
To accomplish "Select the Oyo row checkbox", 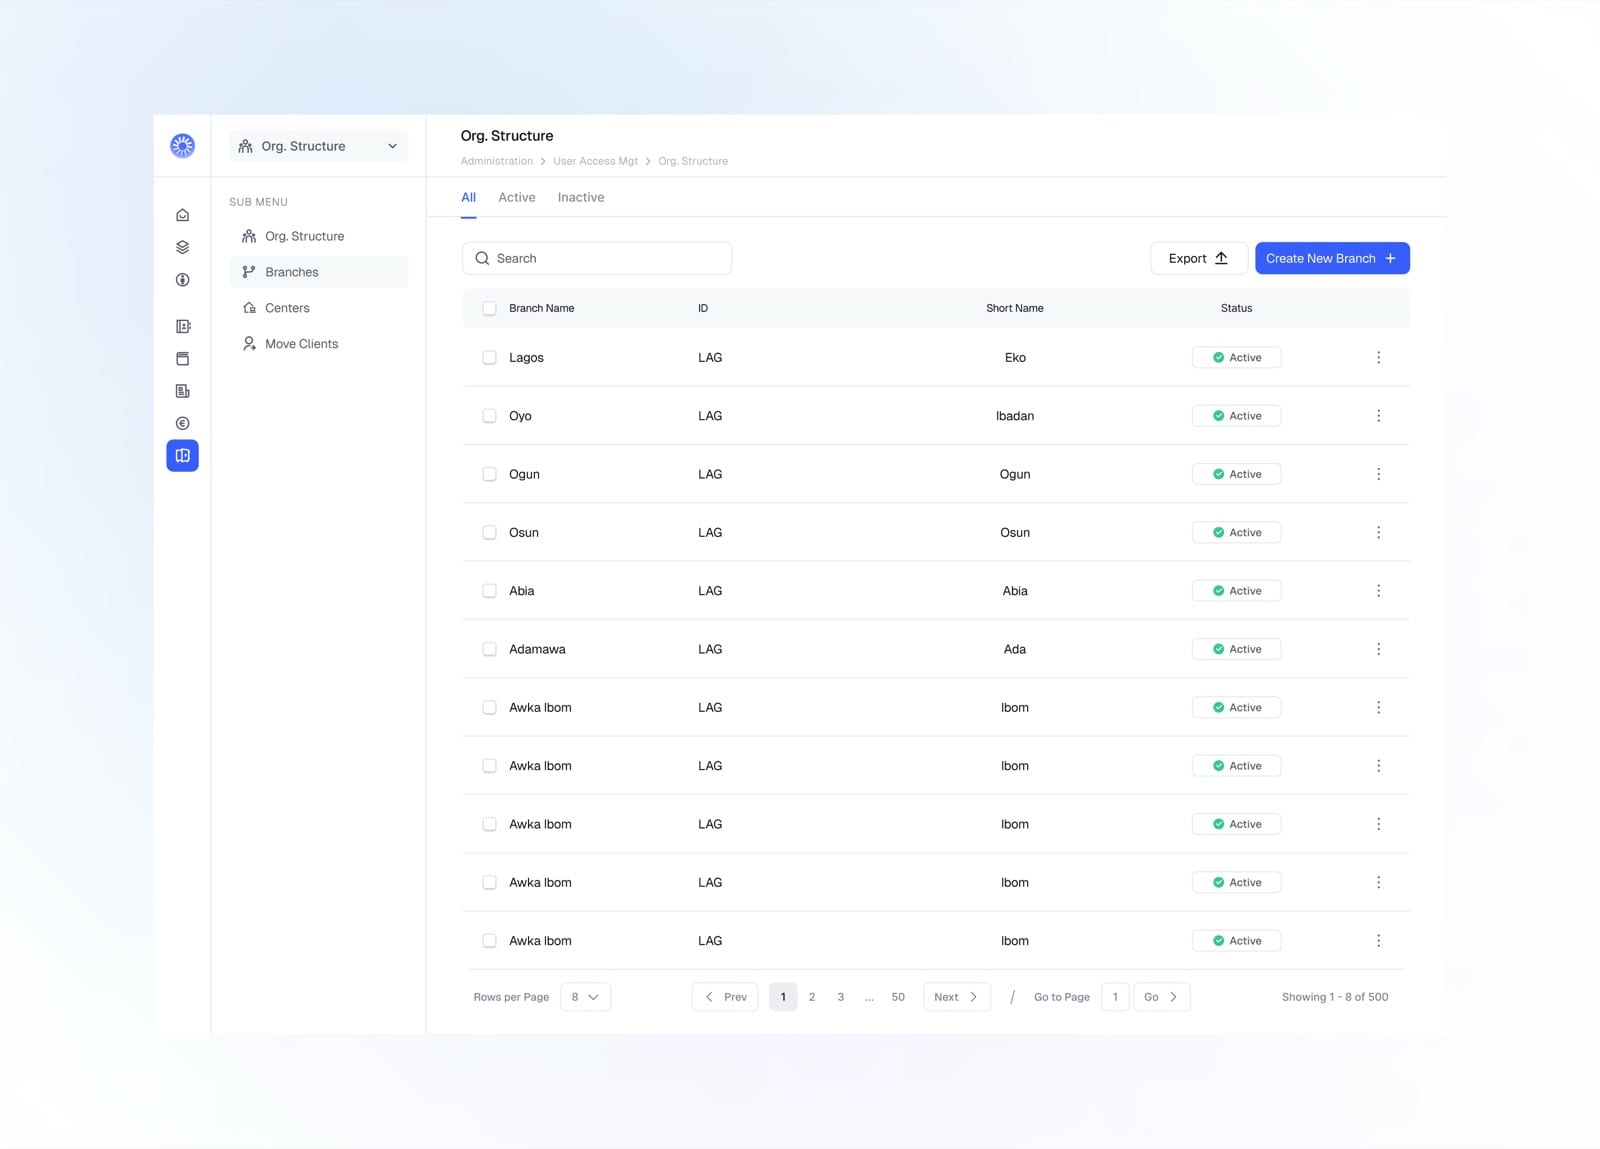I will coord(489,416).
